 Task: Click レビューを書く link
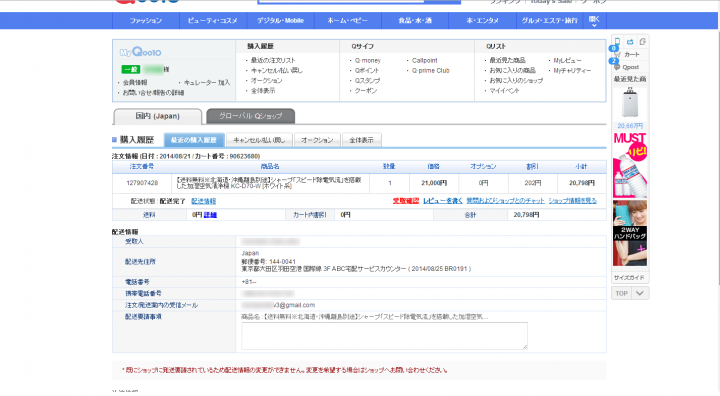pos(443,201)
